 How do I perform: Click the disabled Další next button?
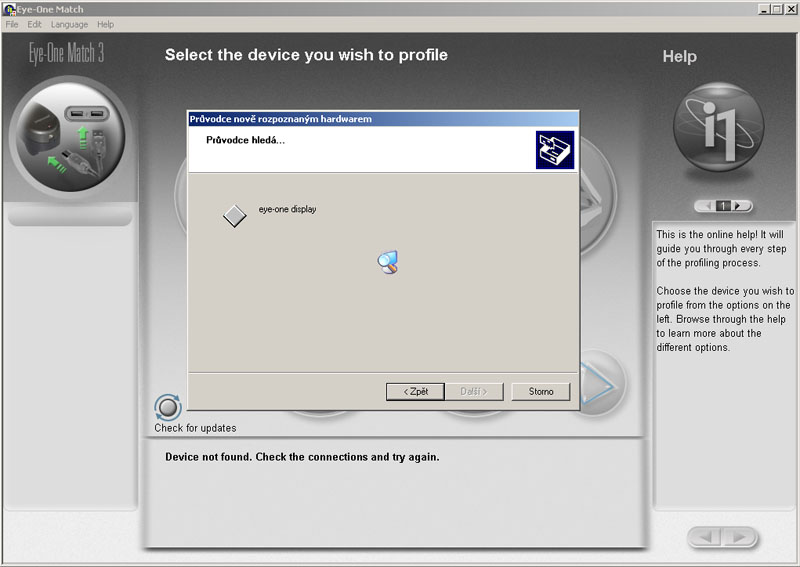pos(474,391)
